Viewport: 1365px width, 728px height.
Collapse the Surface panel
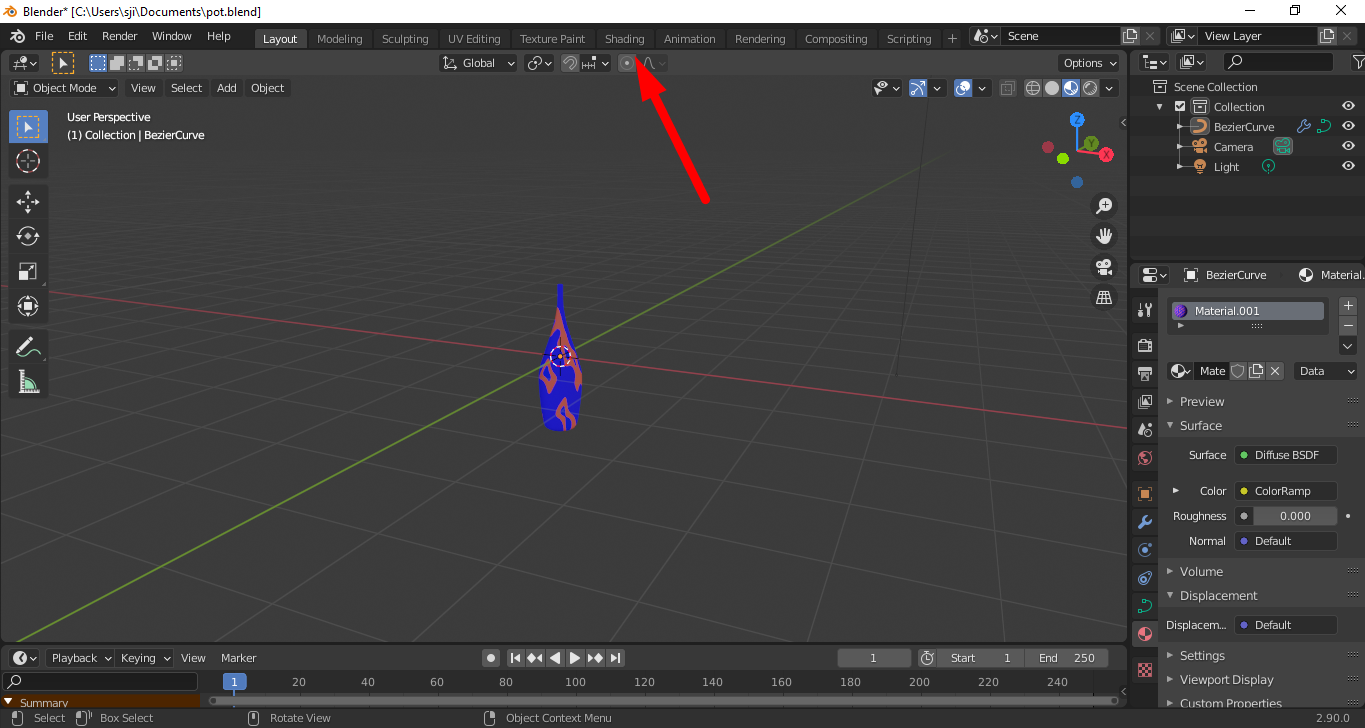click(1195, 425)
